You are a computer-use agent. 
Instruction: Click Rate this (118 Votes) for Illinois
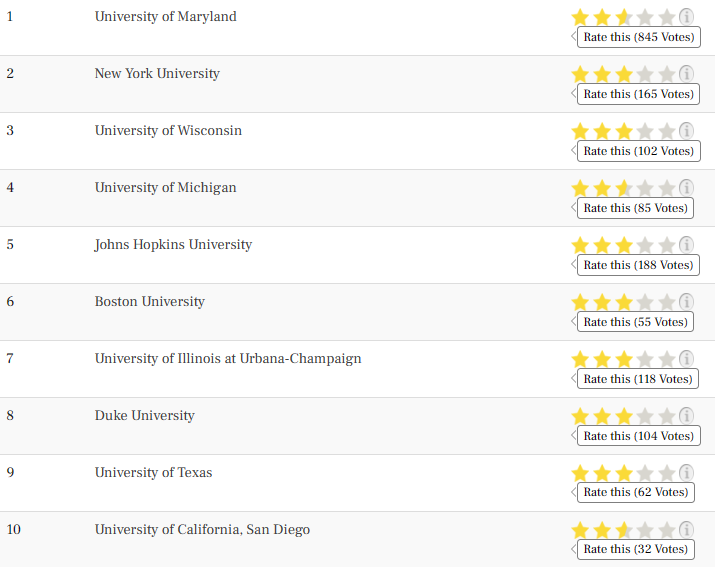point(638,379)
